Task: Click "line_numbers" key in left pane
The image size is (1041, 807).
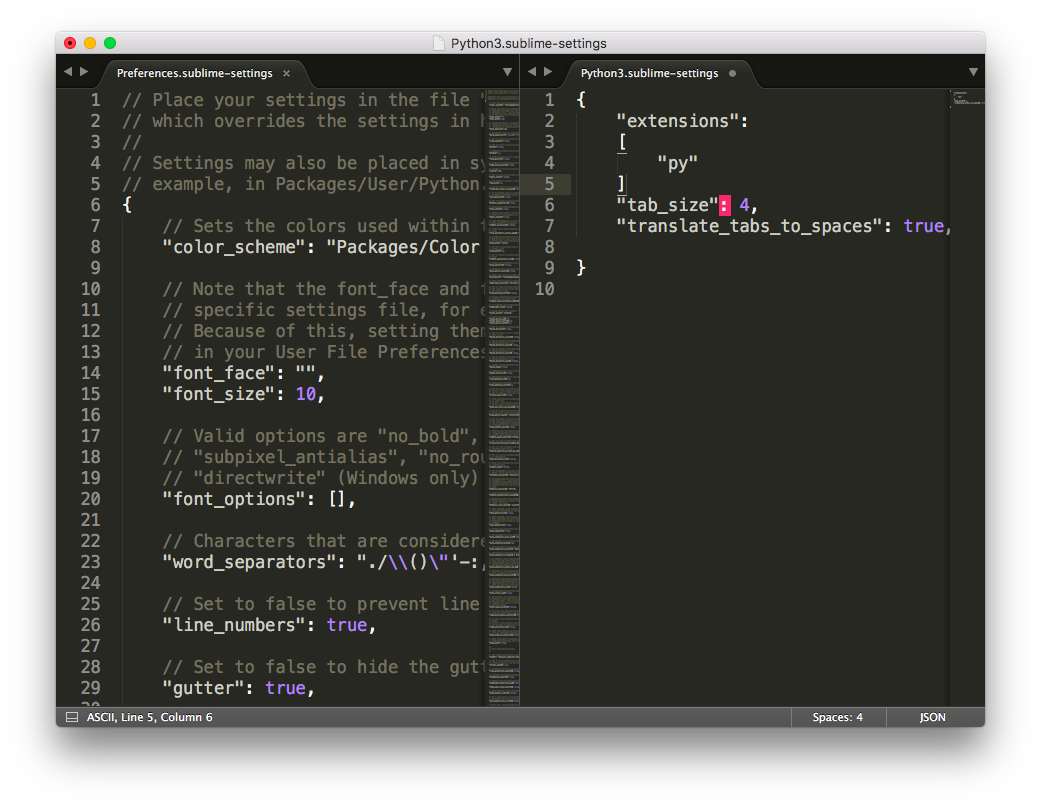Action: point(234,625)
